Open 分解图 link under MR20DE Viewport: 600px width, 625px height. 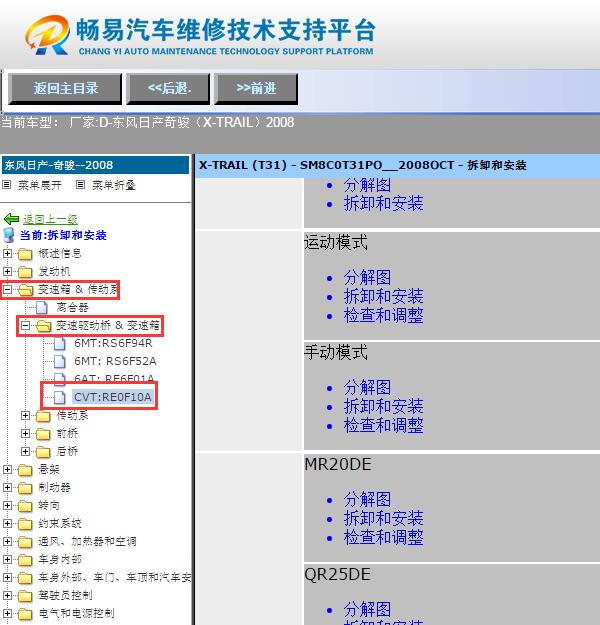coord(367,499)
